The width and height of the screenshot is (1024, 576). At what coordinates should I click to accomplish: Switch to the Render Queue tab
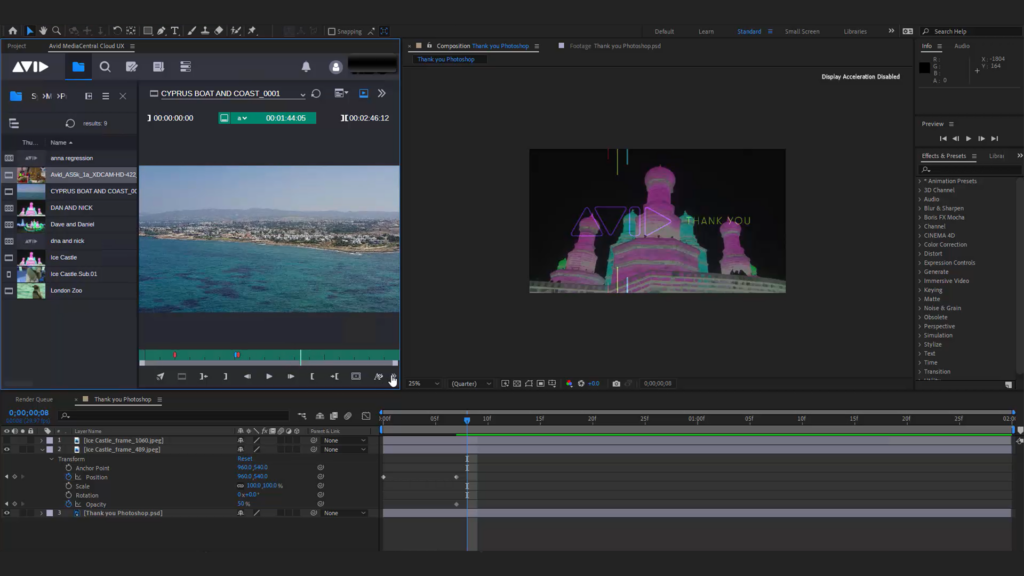[x=34, y=399]
